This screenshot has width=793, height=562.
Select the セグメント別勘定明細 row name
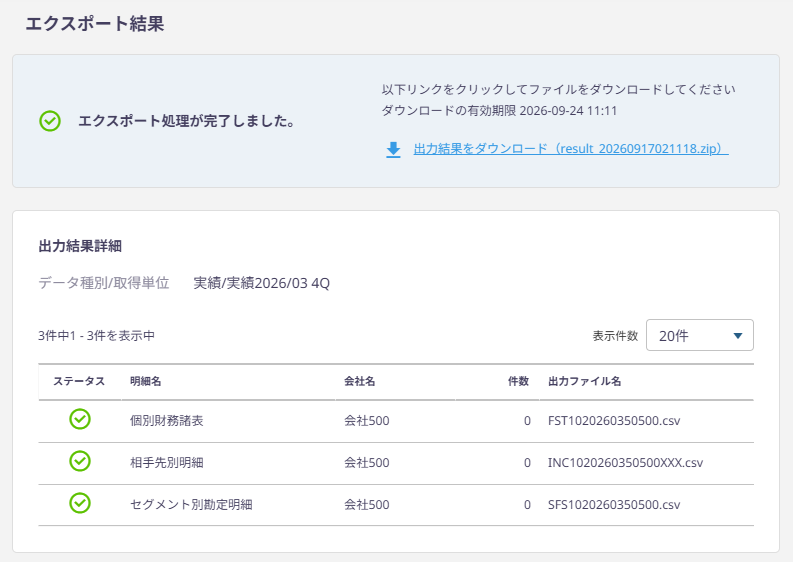(191, 505)
